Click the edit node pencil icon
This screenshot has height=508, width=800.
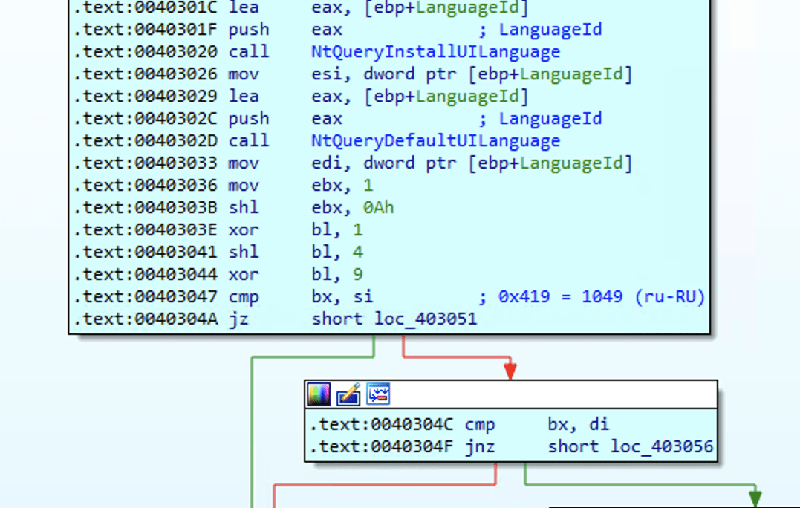348,394
